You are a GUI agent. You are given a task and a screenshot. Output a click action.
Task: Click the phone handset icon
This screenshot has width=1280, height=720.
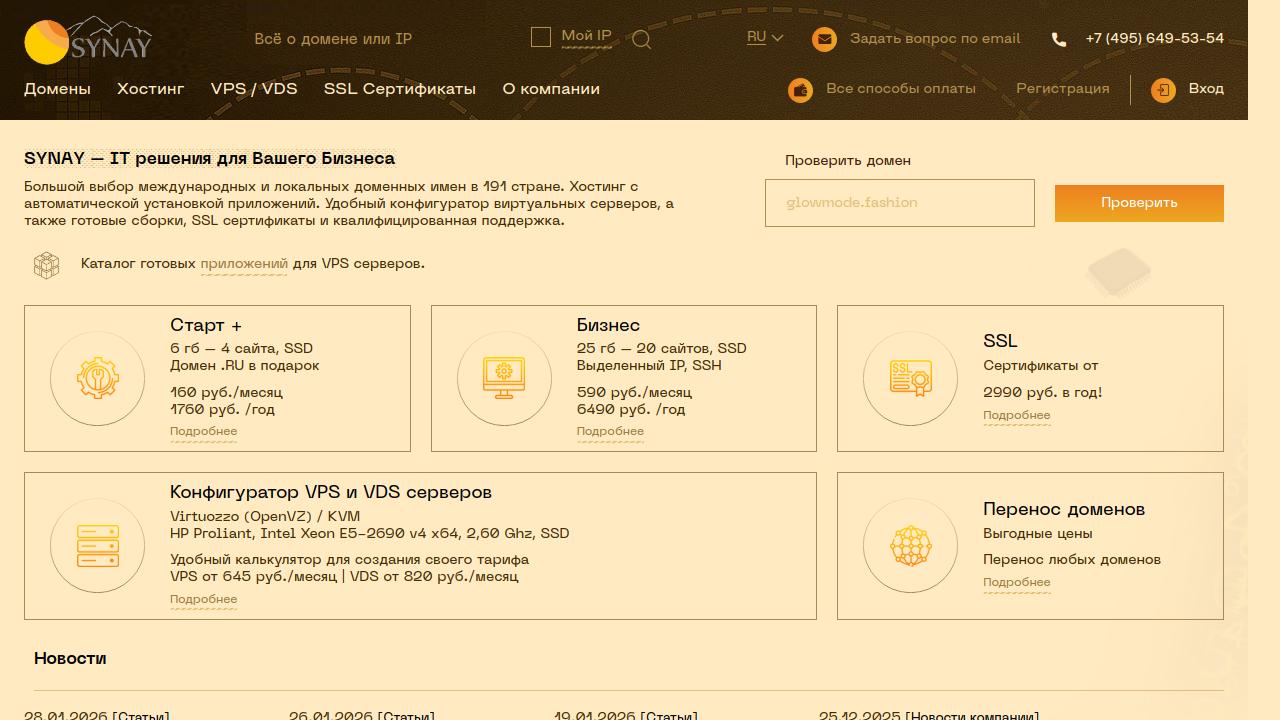pyautogui.click(x=1059, y=39)
